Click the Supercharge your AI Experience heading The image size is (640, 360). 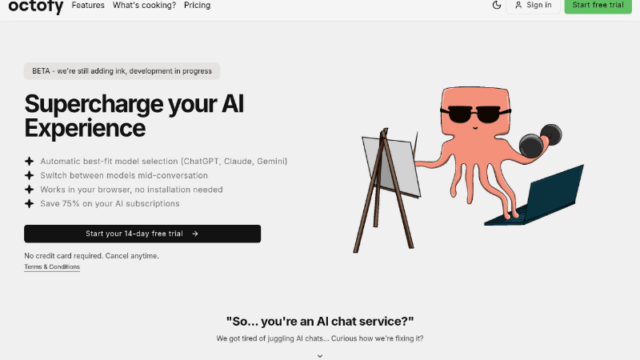[x=134, y=116]
